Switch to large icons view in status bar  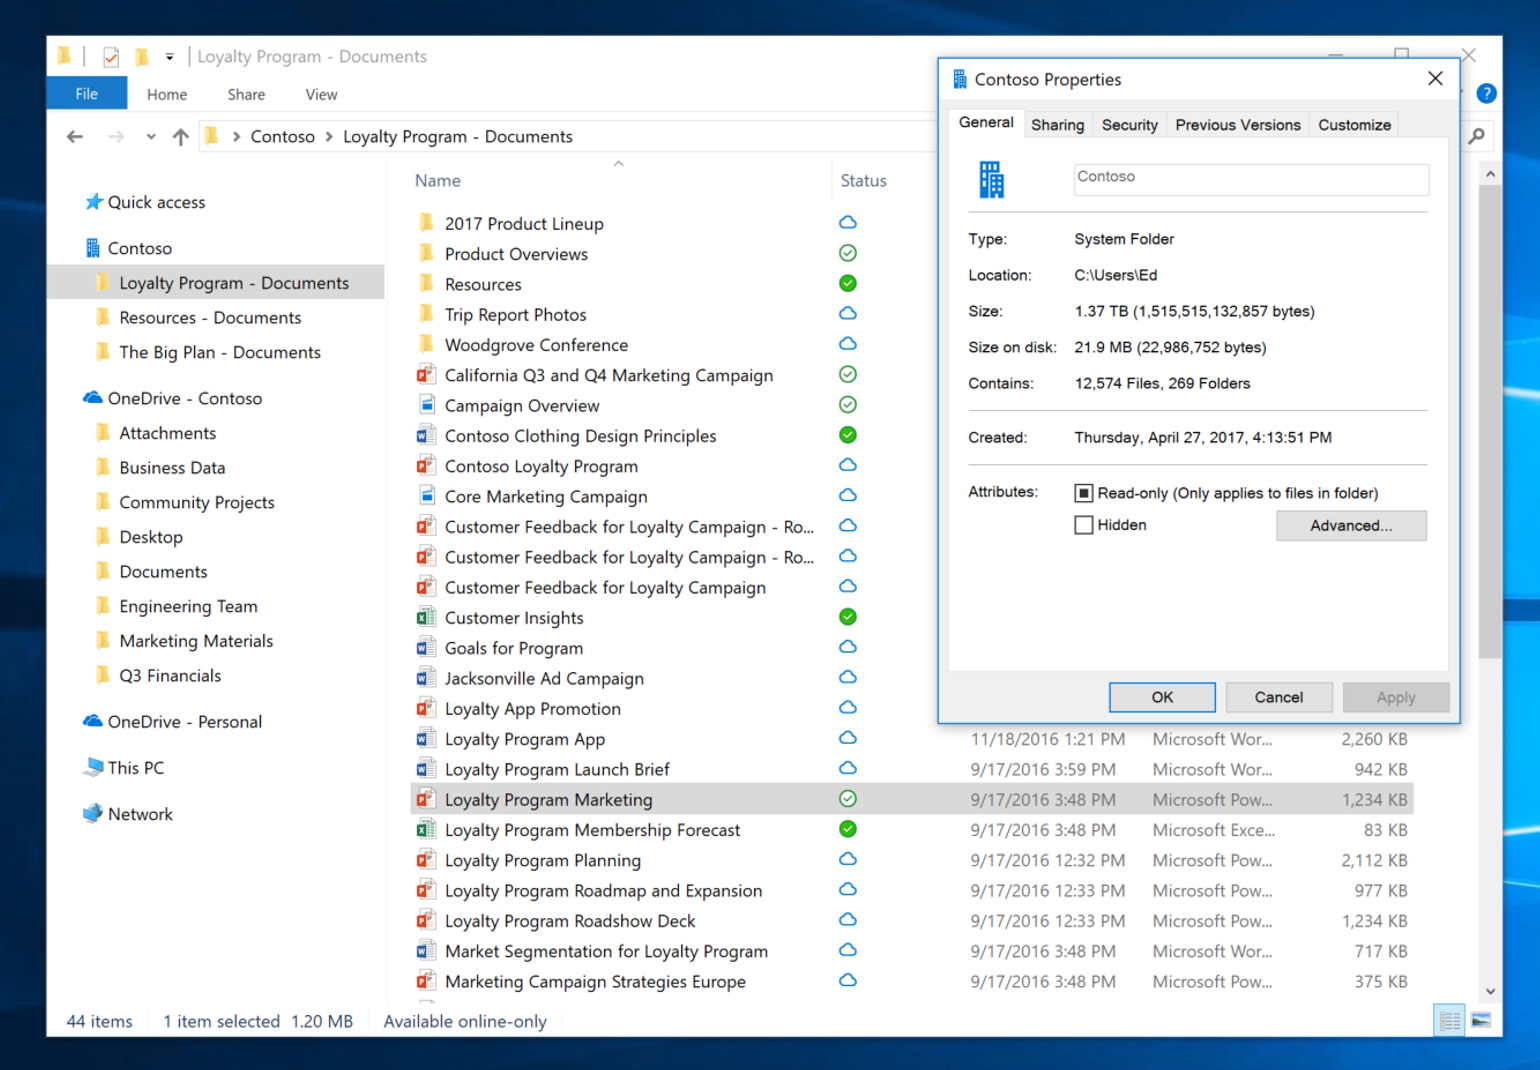pos(1481,1021)
